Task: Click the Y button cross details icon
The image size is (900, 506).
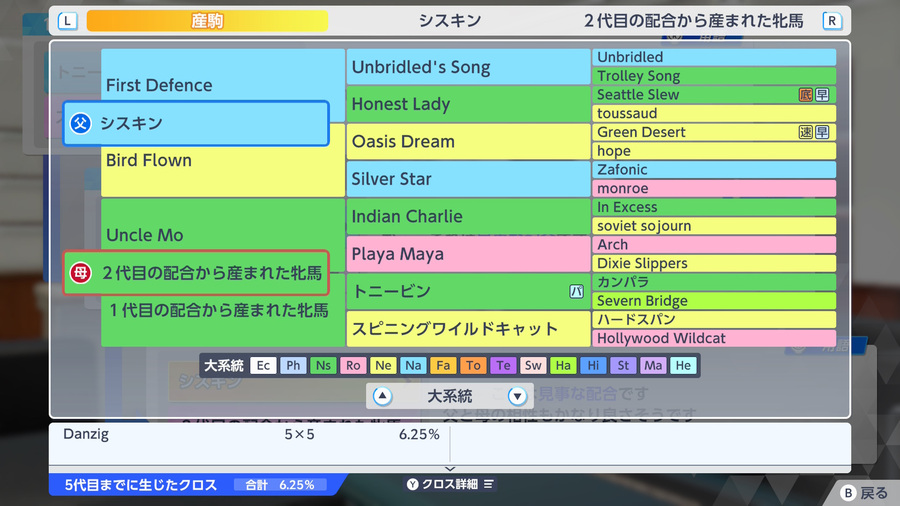Action: pos(412,484)
